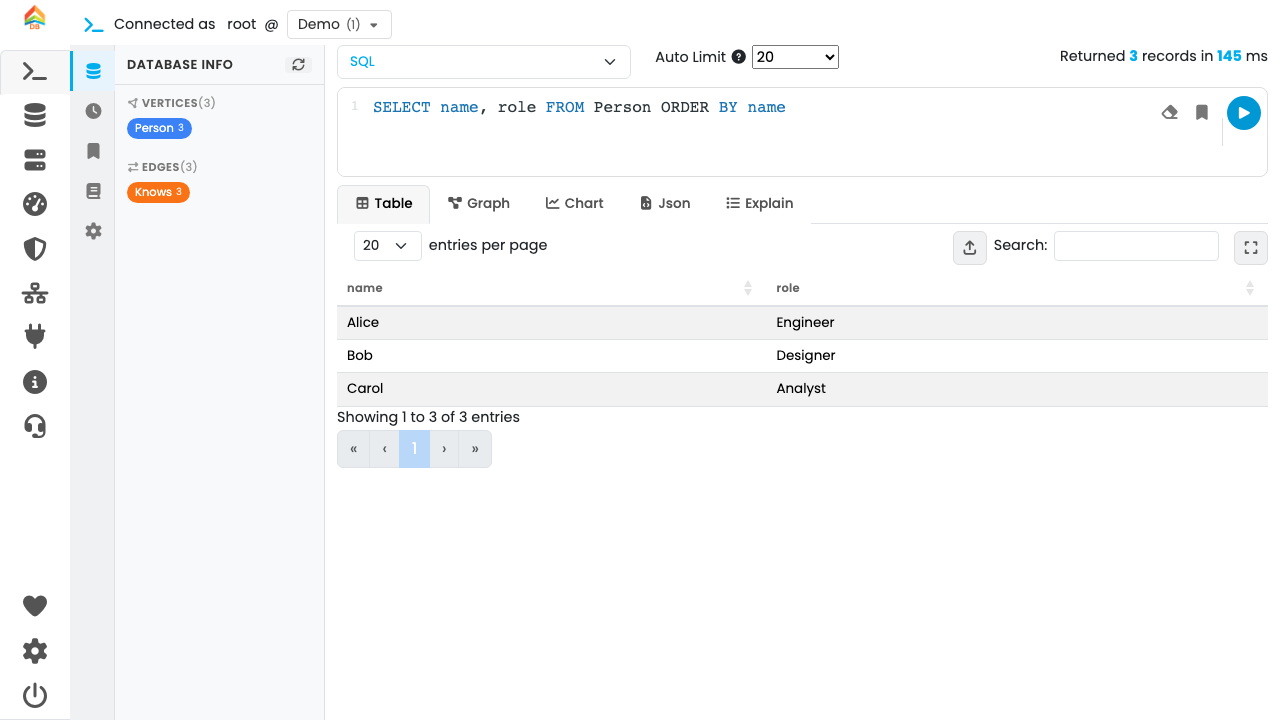
Task: Click the heart icon in sidebar
Action: click(x=35, y=606)
